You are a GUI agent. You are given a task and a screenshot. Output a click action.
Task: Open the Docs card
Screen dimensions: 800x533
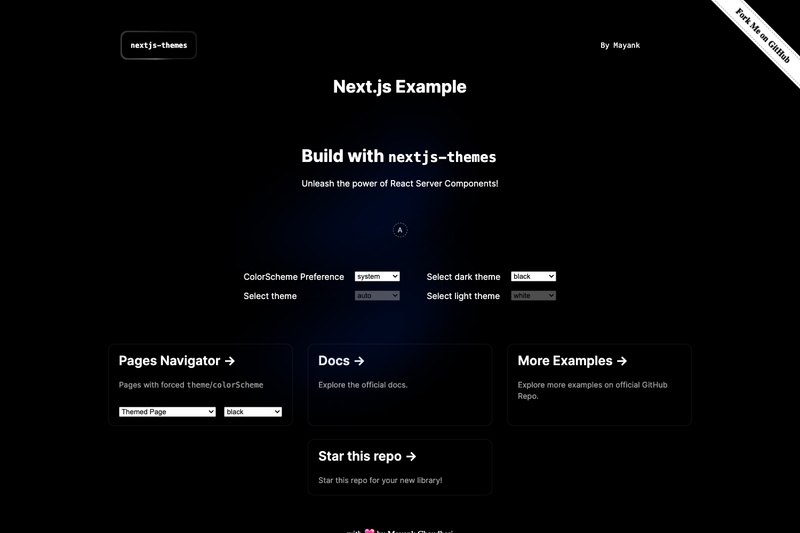tap(400, 385)
